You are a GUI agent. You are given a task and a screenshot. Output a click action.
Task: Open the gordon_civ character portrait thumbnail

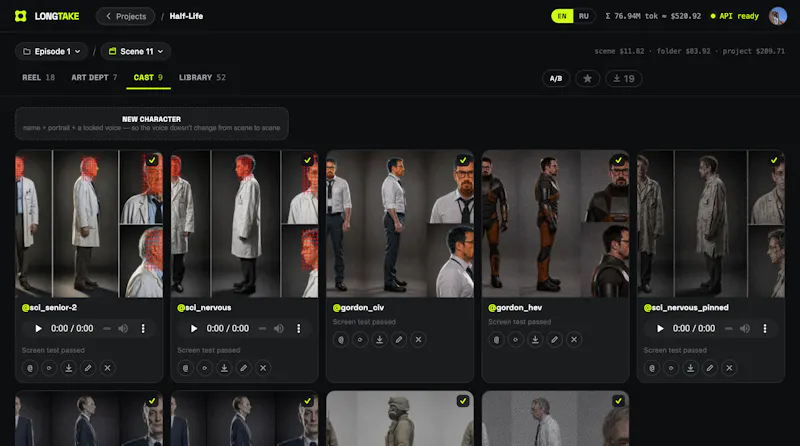(400, 224)
